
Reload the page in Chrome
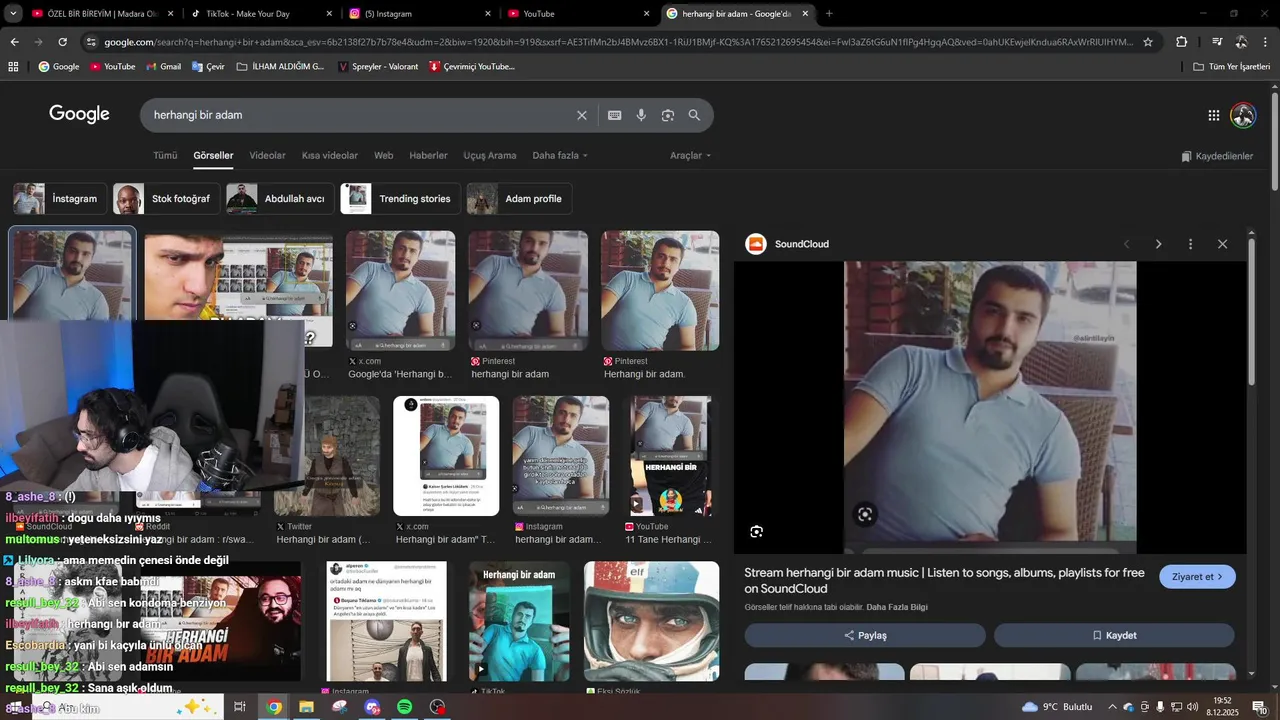(62, 42)
